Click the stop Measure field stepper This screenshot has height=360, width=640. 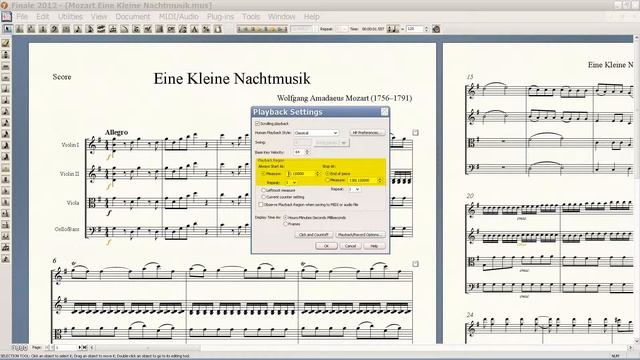(x=380, y=180)
